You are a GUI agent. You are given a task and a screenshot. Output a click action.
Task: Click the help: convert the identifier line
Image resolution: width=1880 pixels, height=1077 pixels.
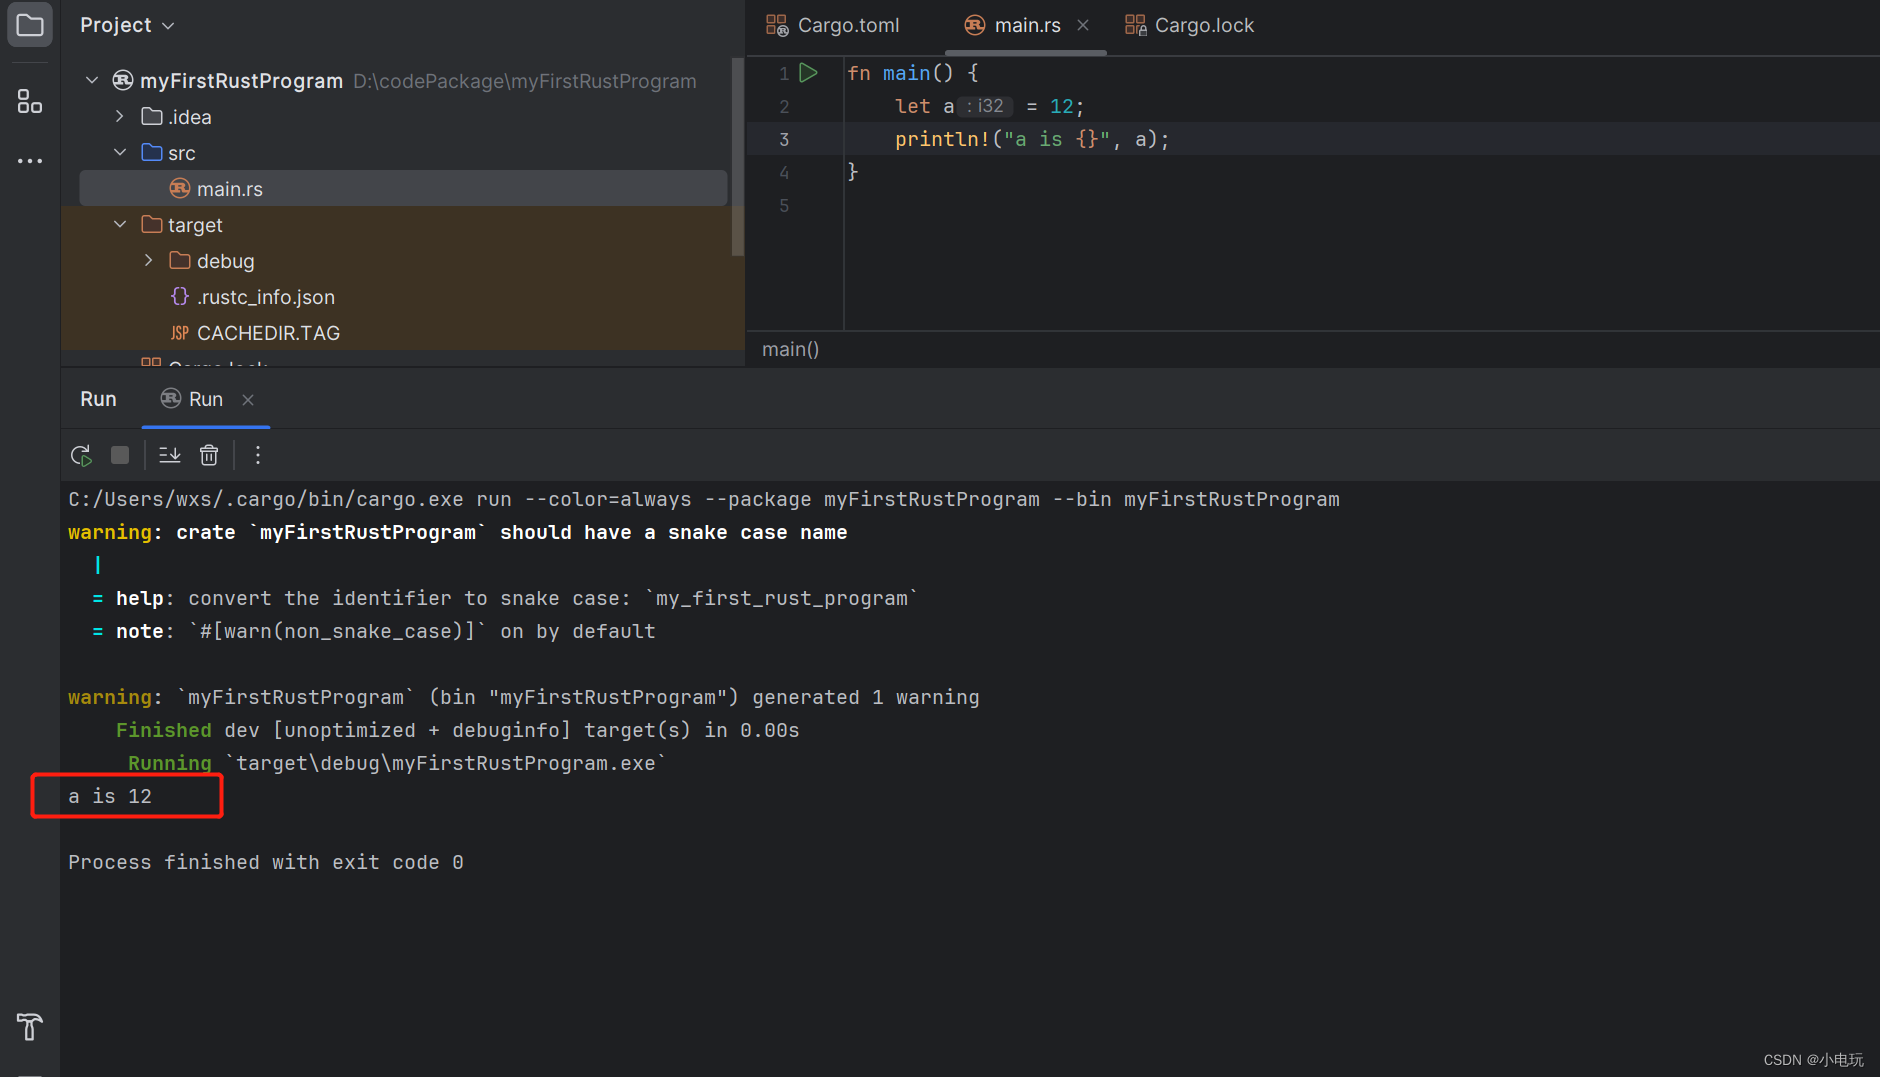[505, 598]
